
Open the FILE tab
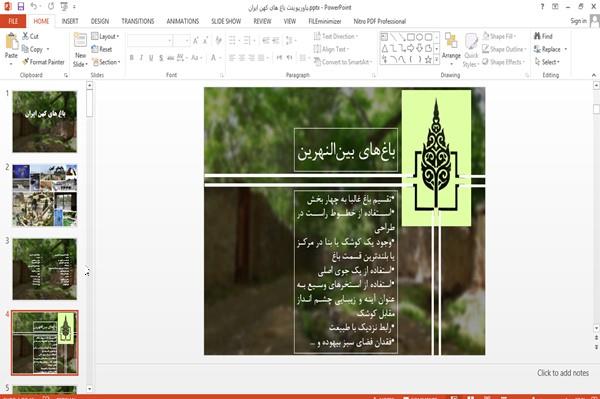point(13,21)
